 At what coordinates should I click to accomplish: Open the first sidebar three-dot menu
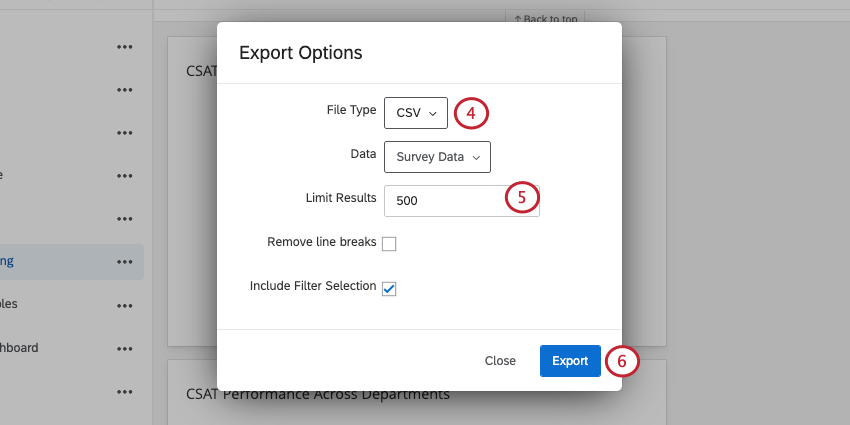(124, 47)
